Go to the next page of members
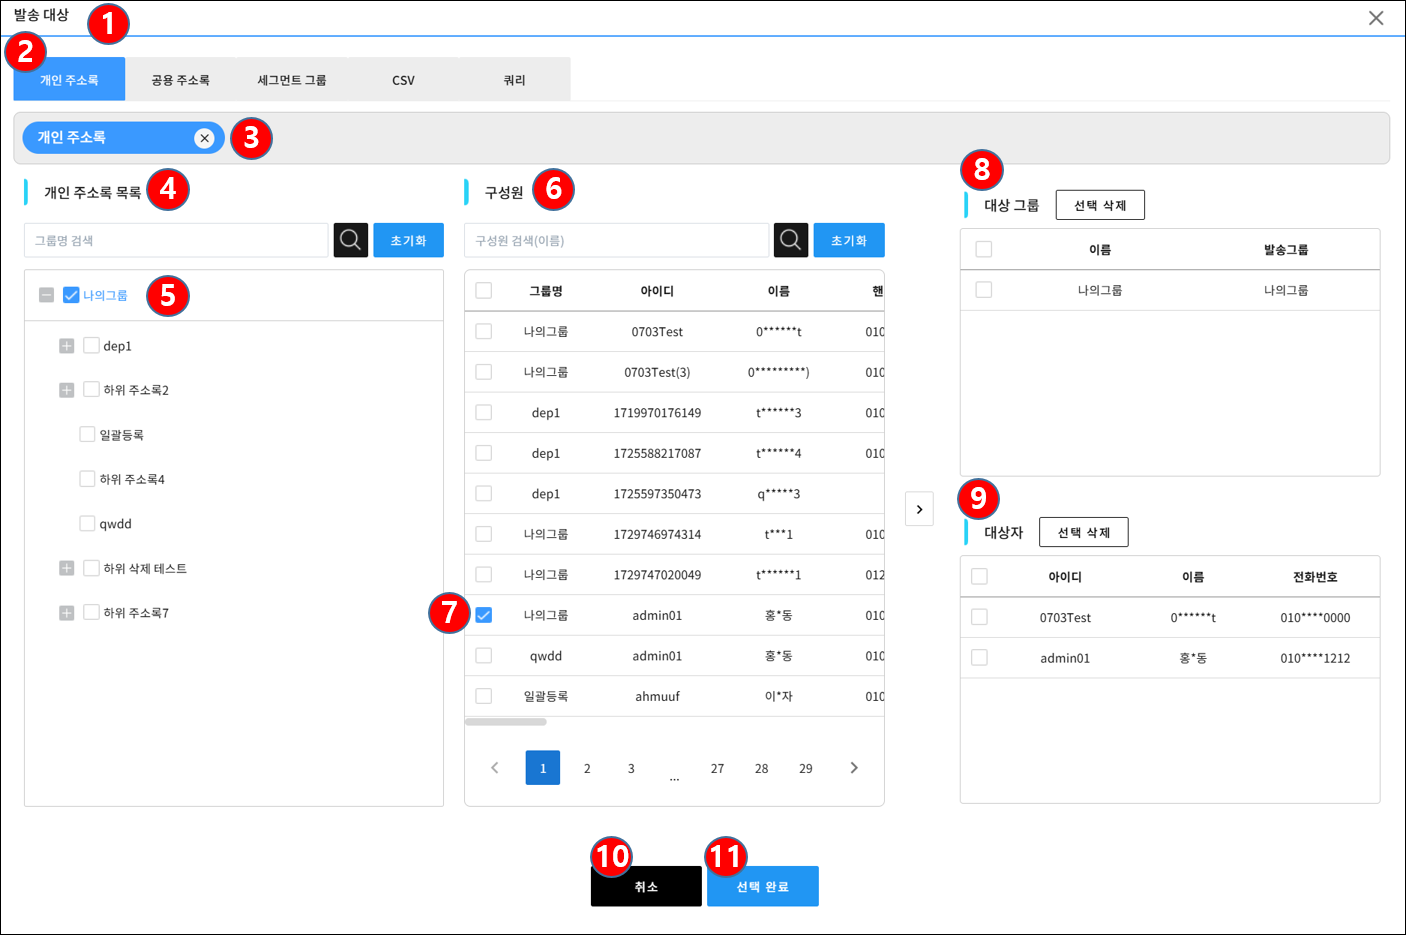This screenshot has height=935, width=1406. pyautogui.click(x=853, y=768)
